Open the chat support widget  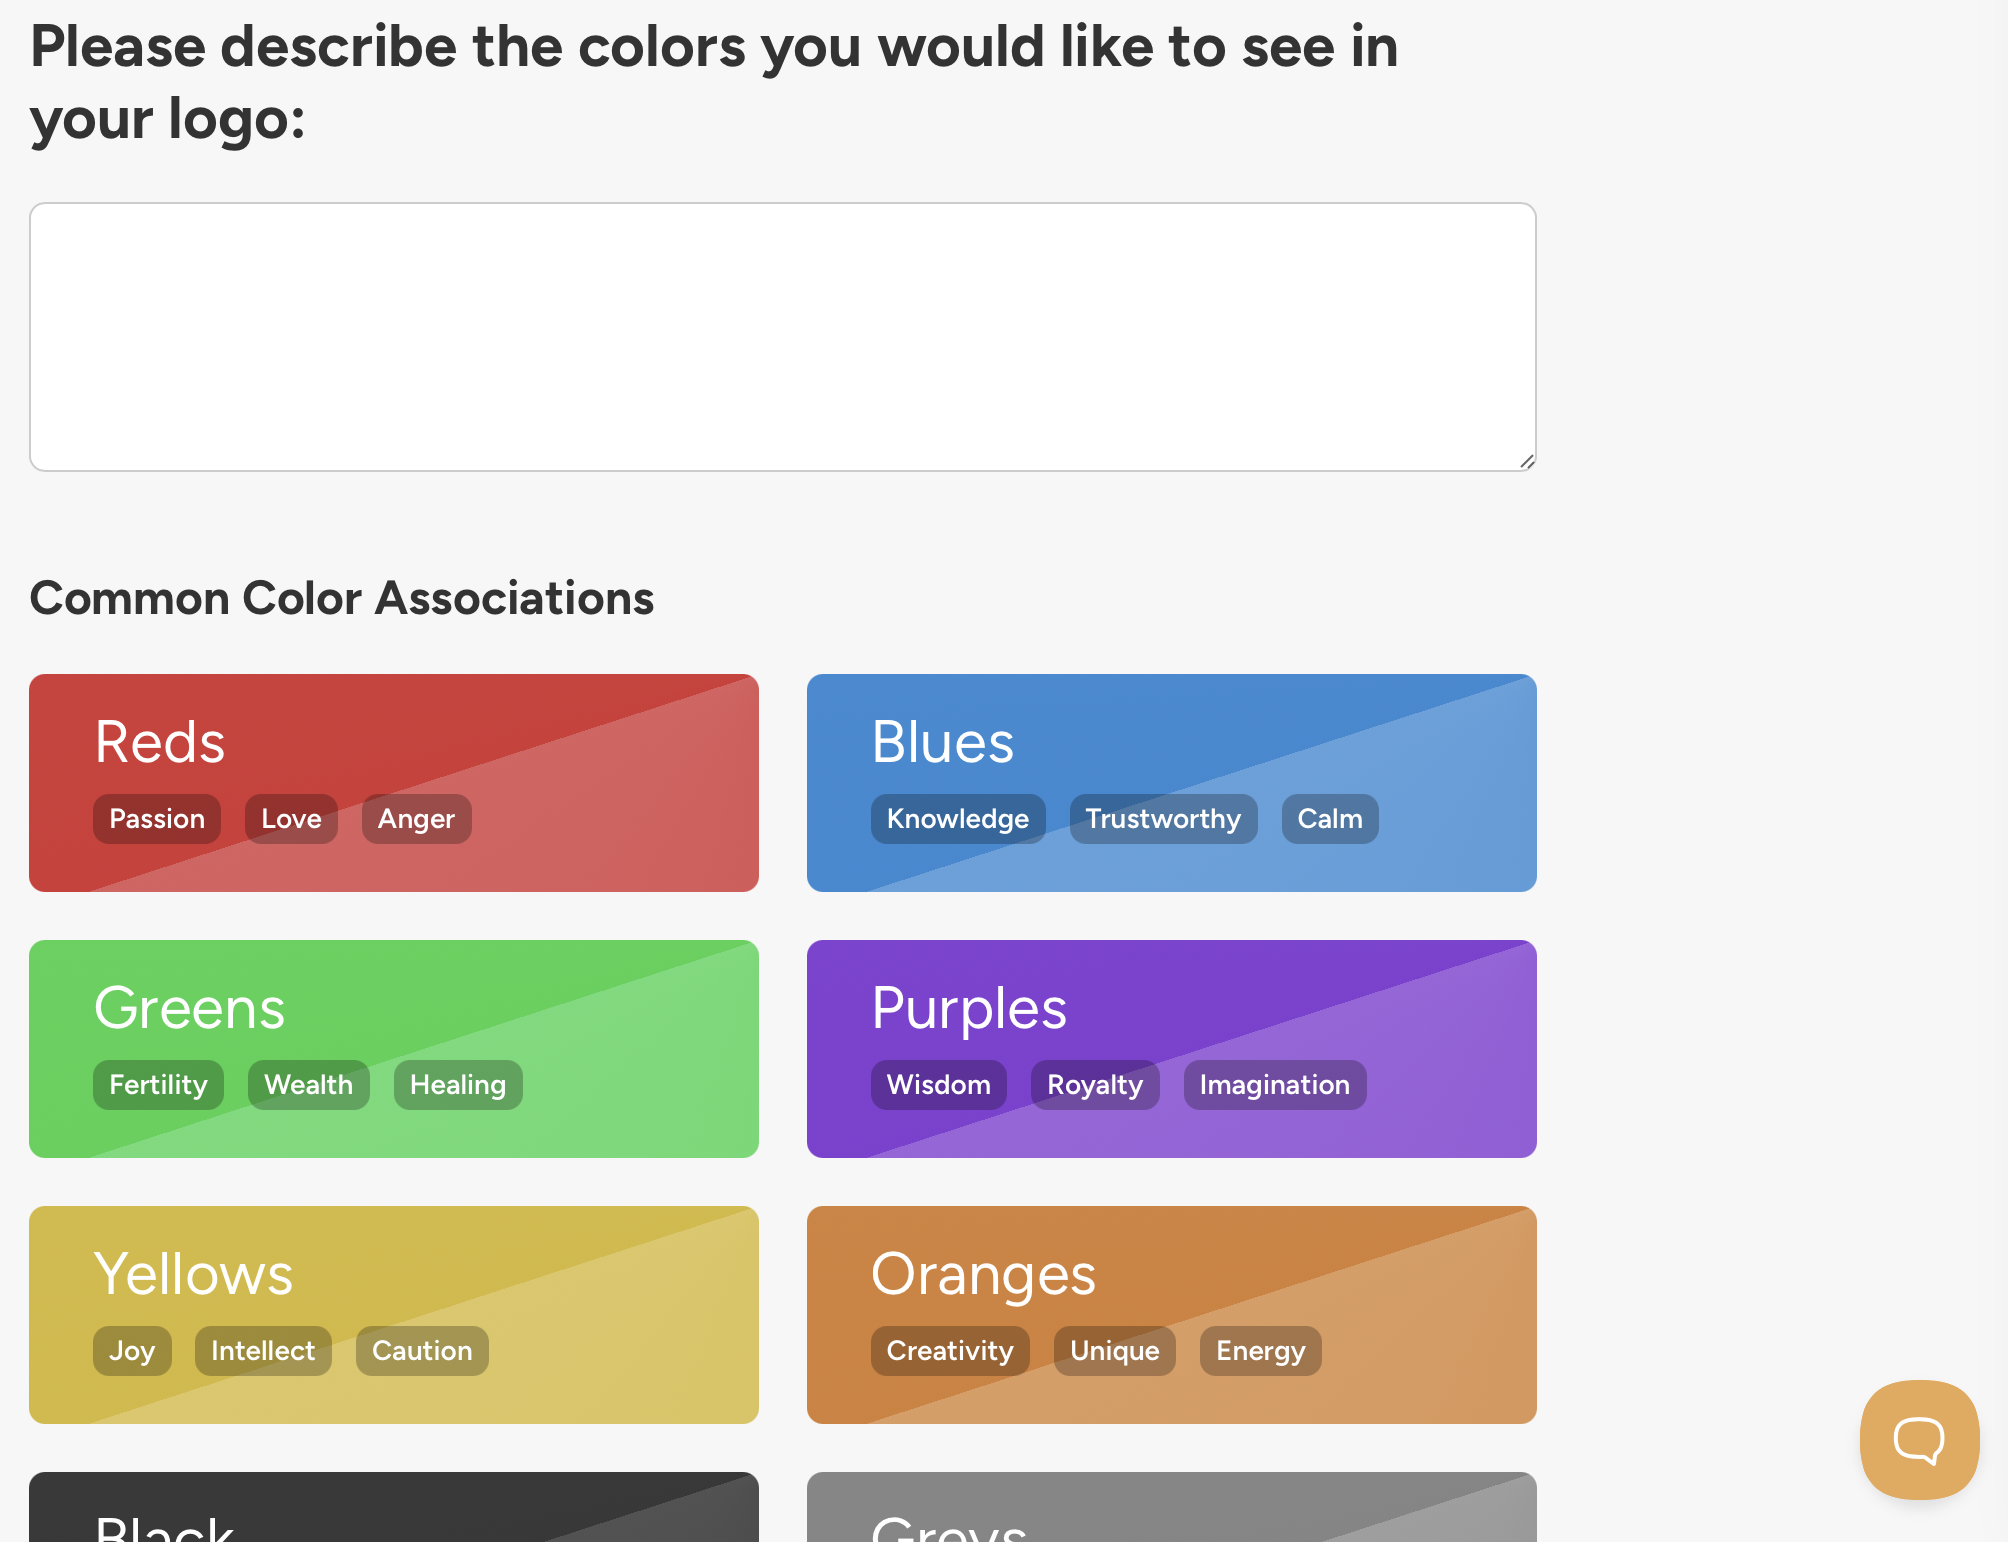click(x=1918, y=1439)
